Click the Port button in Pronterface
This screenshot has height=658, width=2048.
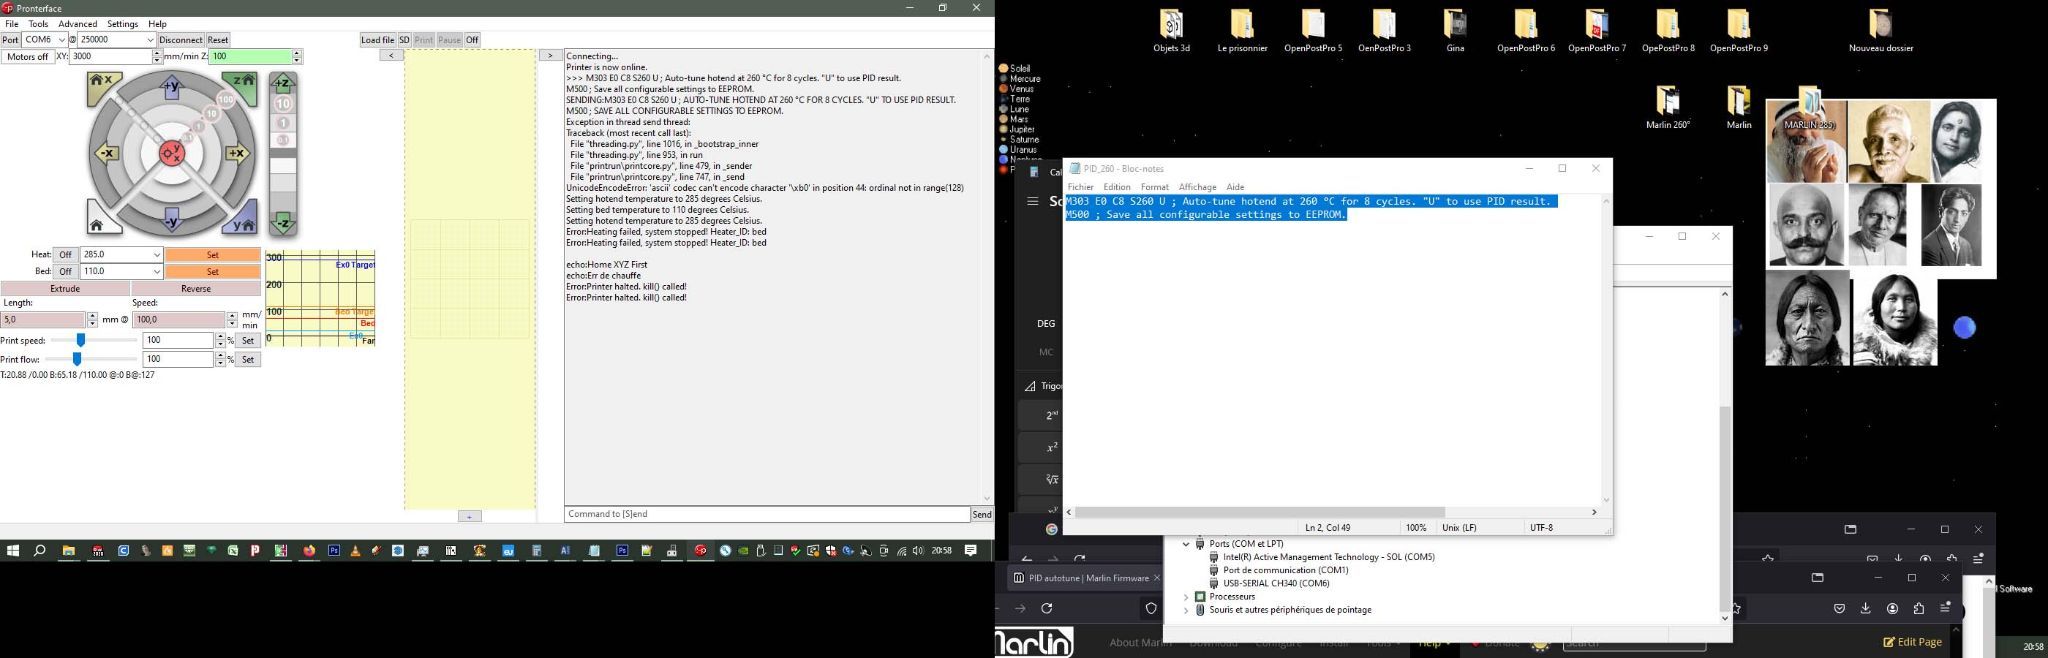[x=10, y=40]
